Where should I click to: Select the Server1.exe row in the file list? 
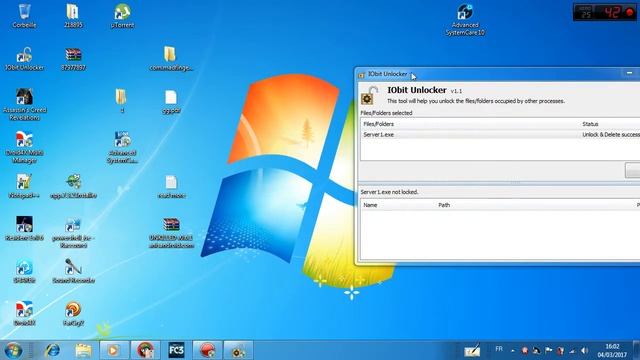pos(500,134)
